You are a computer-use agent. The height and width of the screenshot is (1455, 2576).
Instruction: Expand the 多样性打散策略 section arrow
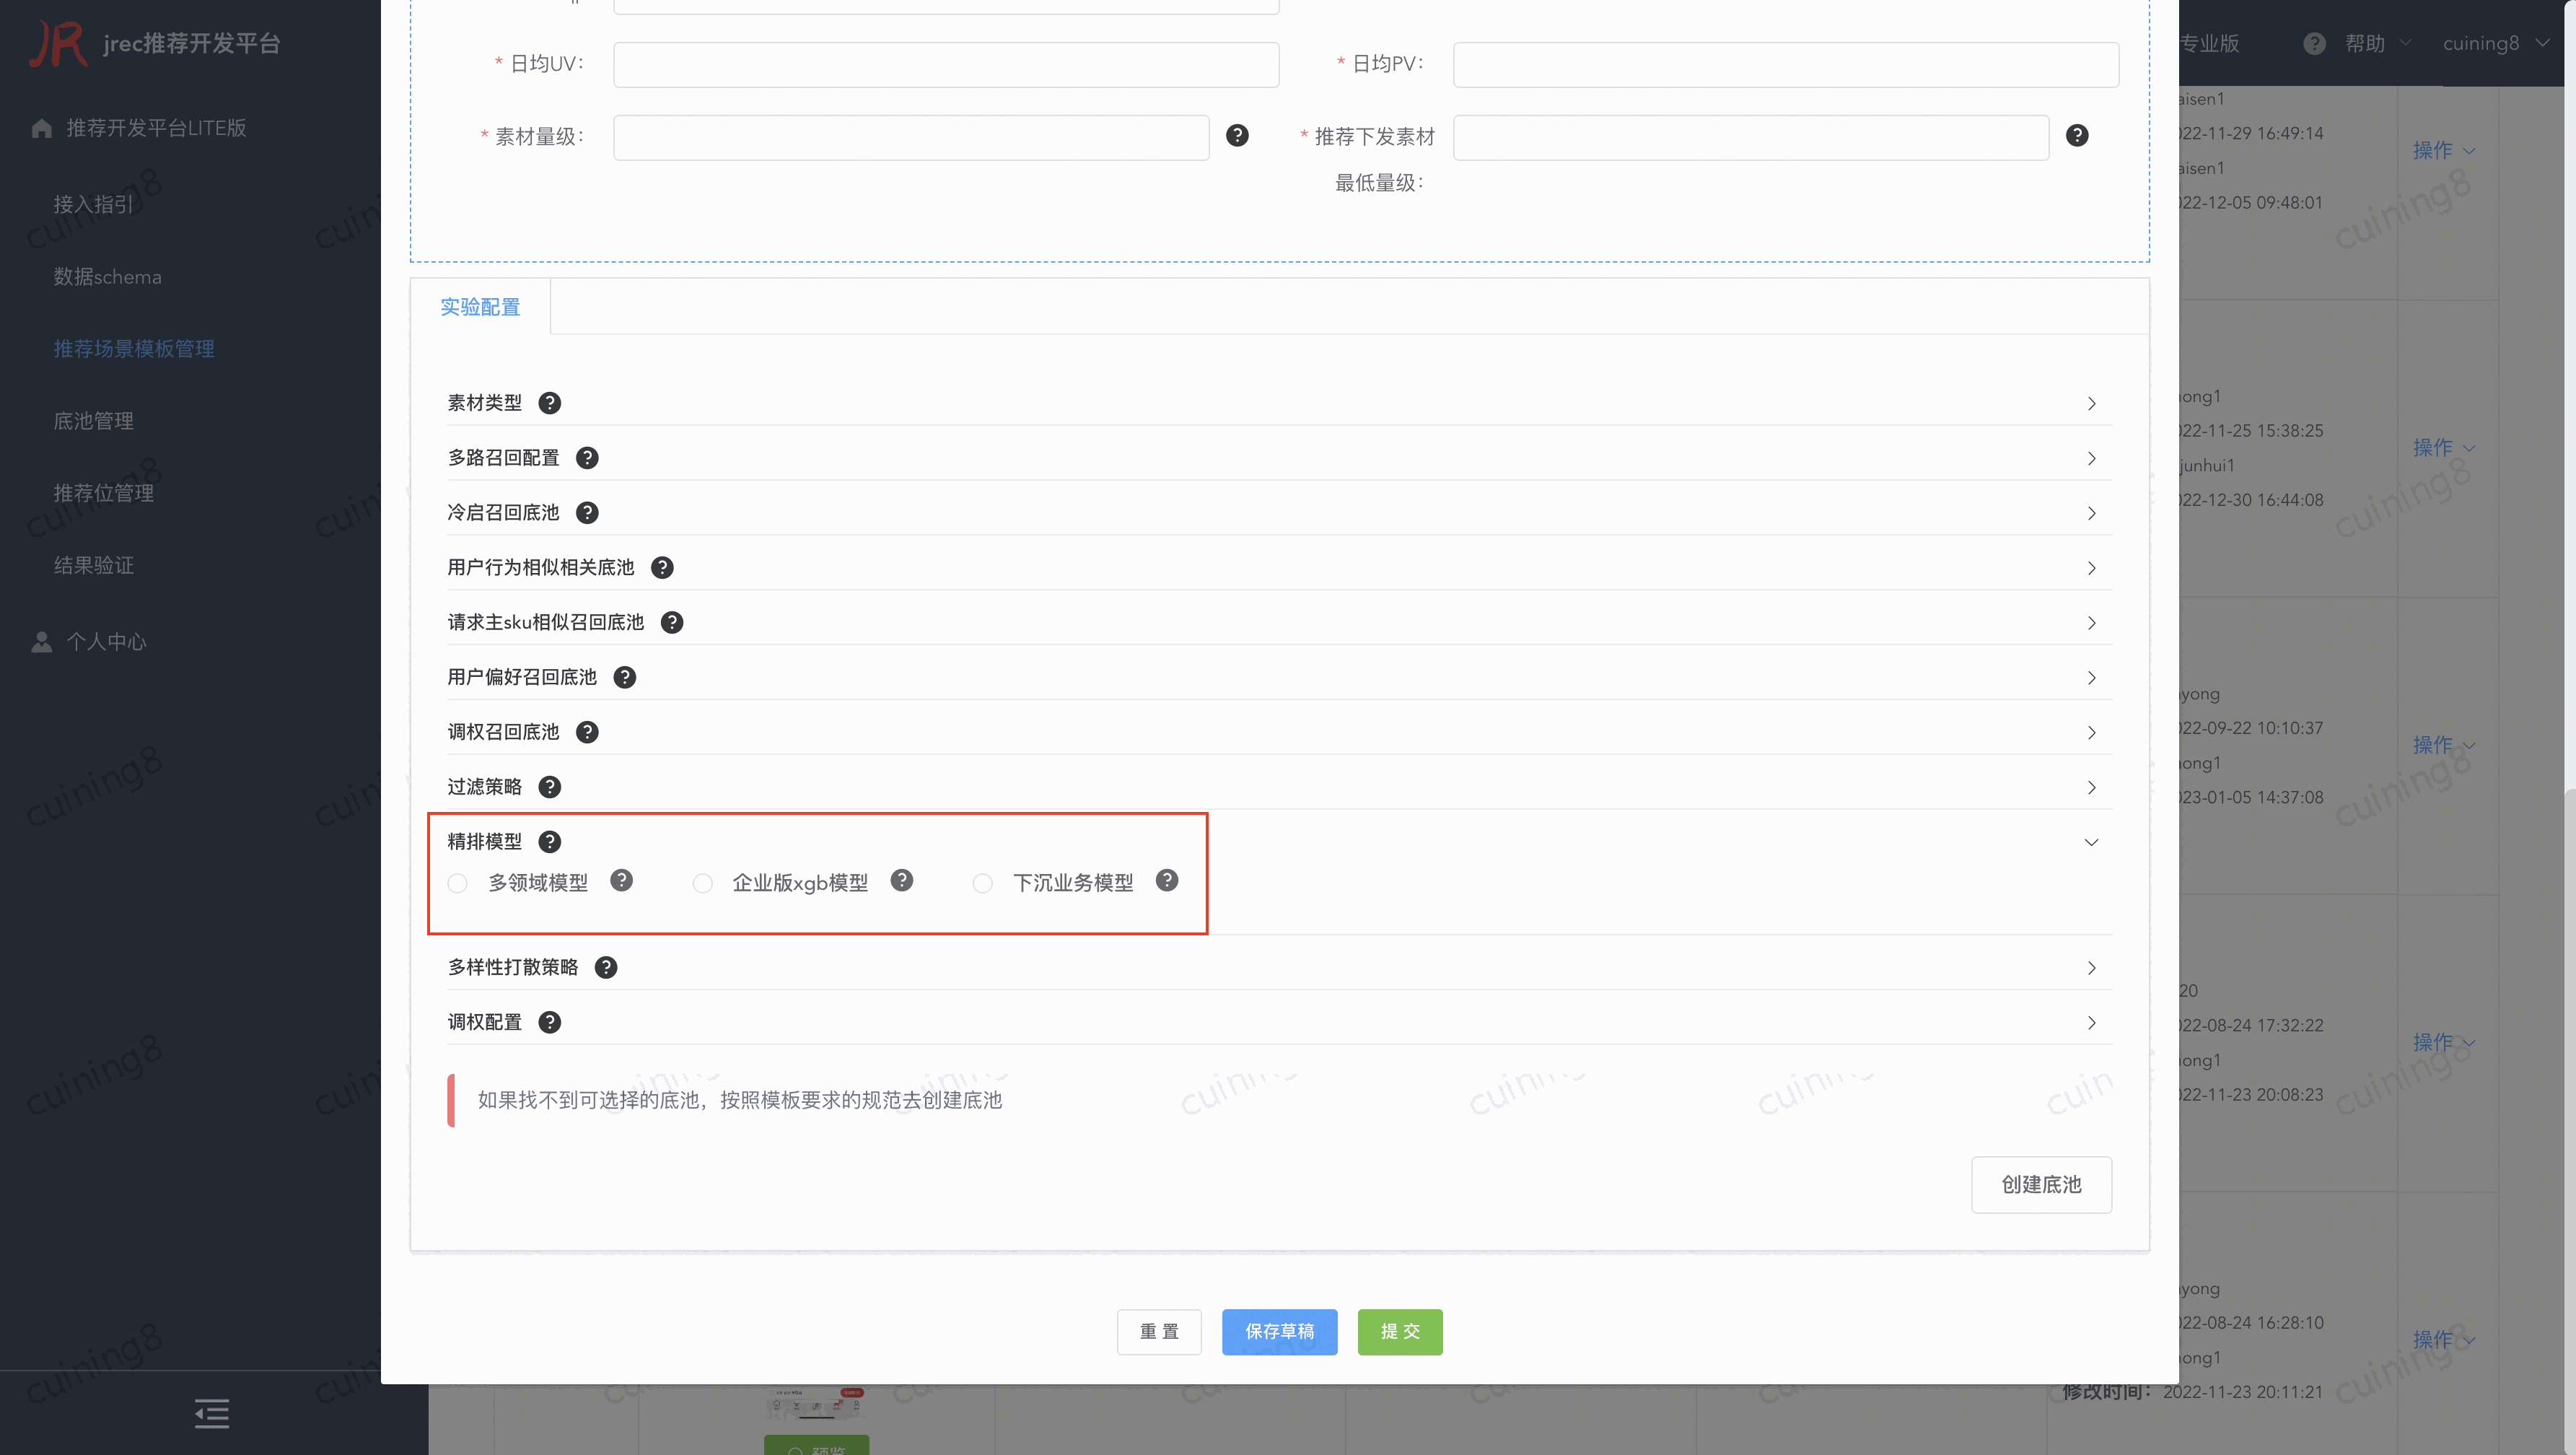(2091, 968)
